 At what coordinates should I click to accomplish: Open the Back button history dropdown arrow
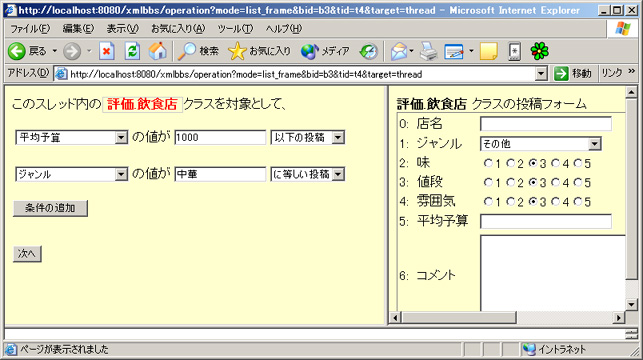pyautogui.click(x=54, y=51)
